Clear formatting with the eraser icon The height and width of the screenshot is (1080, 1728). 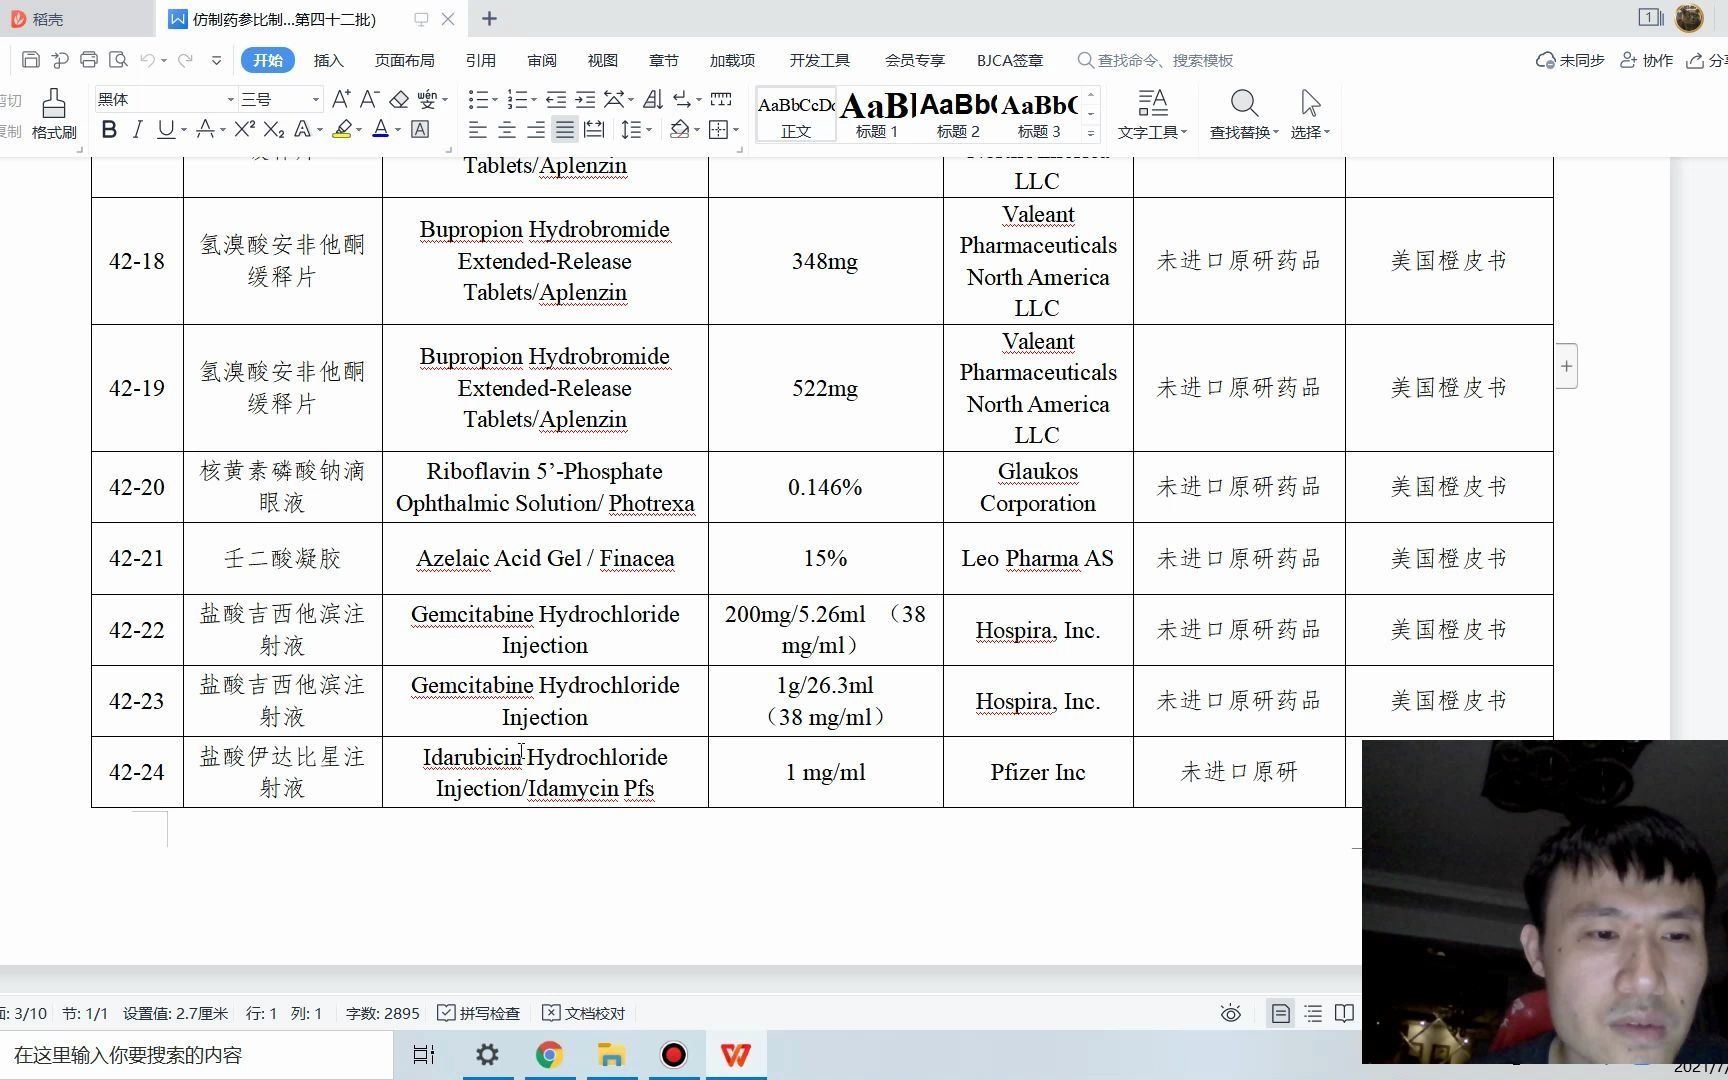coord(399,99)
